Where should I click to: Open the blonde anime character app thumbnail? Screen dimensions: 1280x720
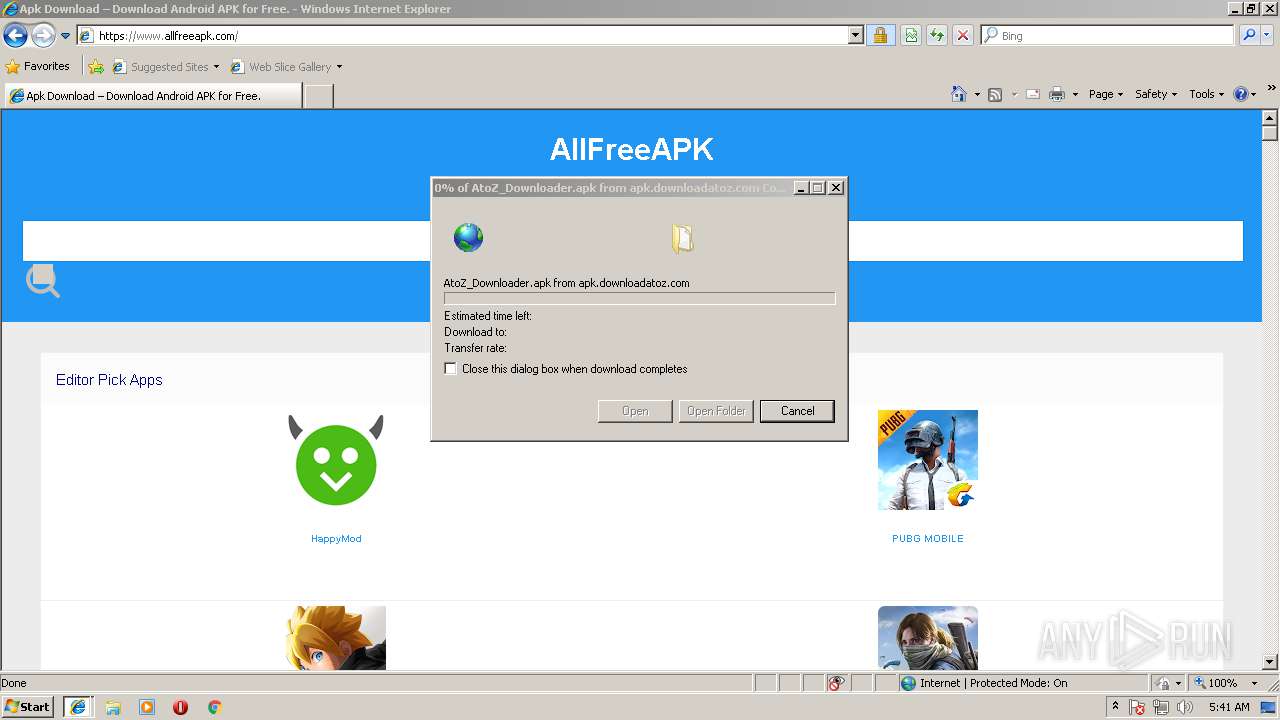tap(336, 638)
